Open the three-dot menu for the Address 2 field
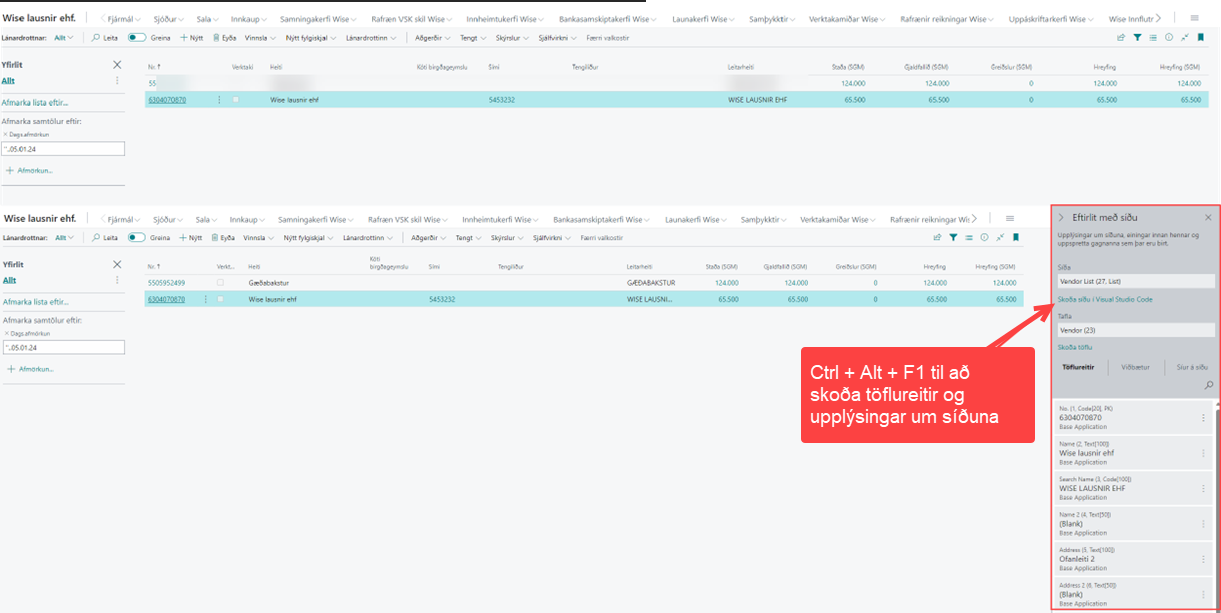 1203,593
